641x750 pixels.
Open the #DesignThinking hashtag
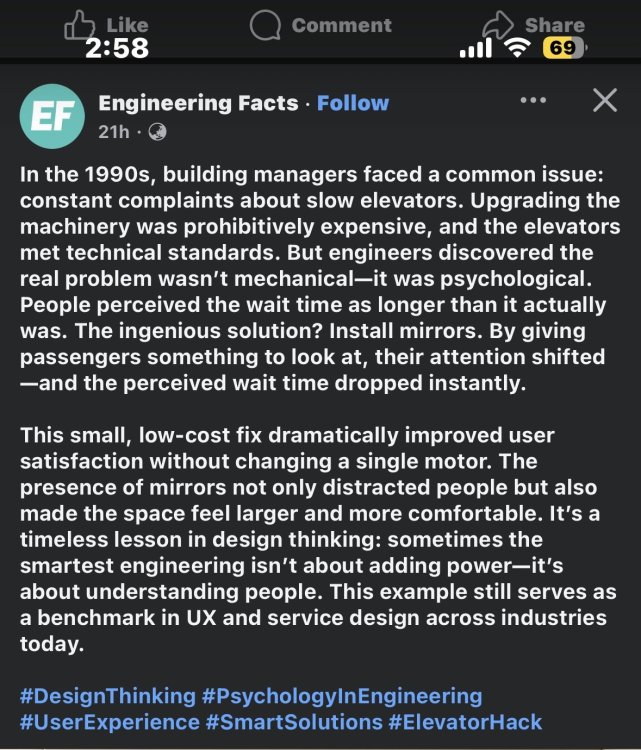(108, 695)
